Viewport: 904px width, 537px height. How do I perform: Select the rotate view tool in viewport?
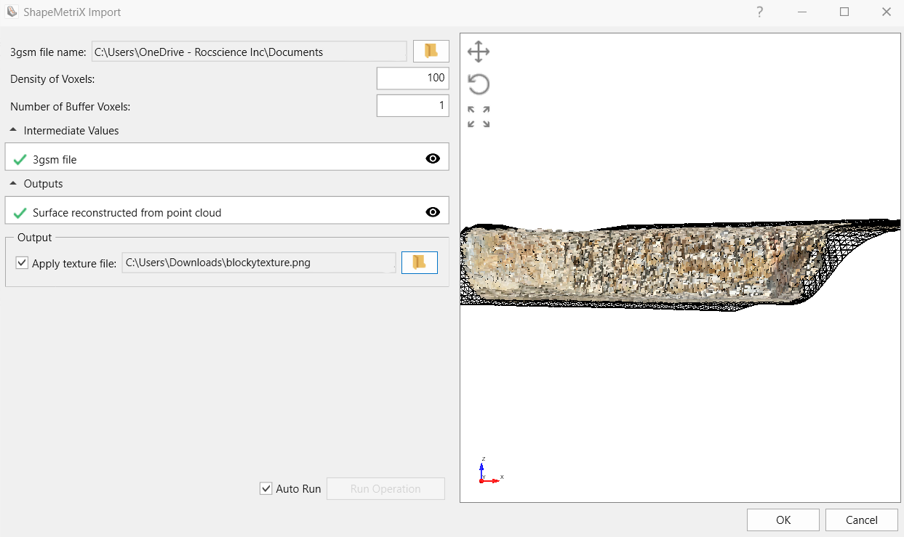[x=479, y=84]
